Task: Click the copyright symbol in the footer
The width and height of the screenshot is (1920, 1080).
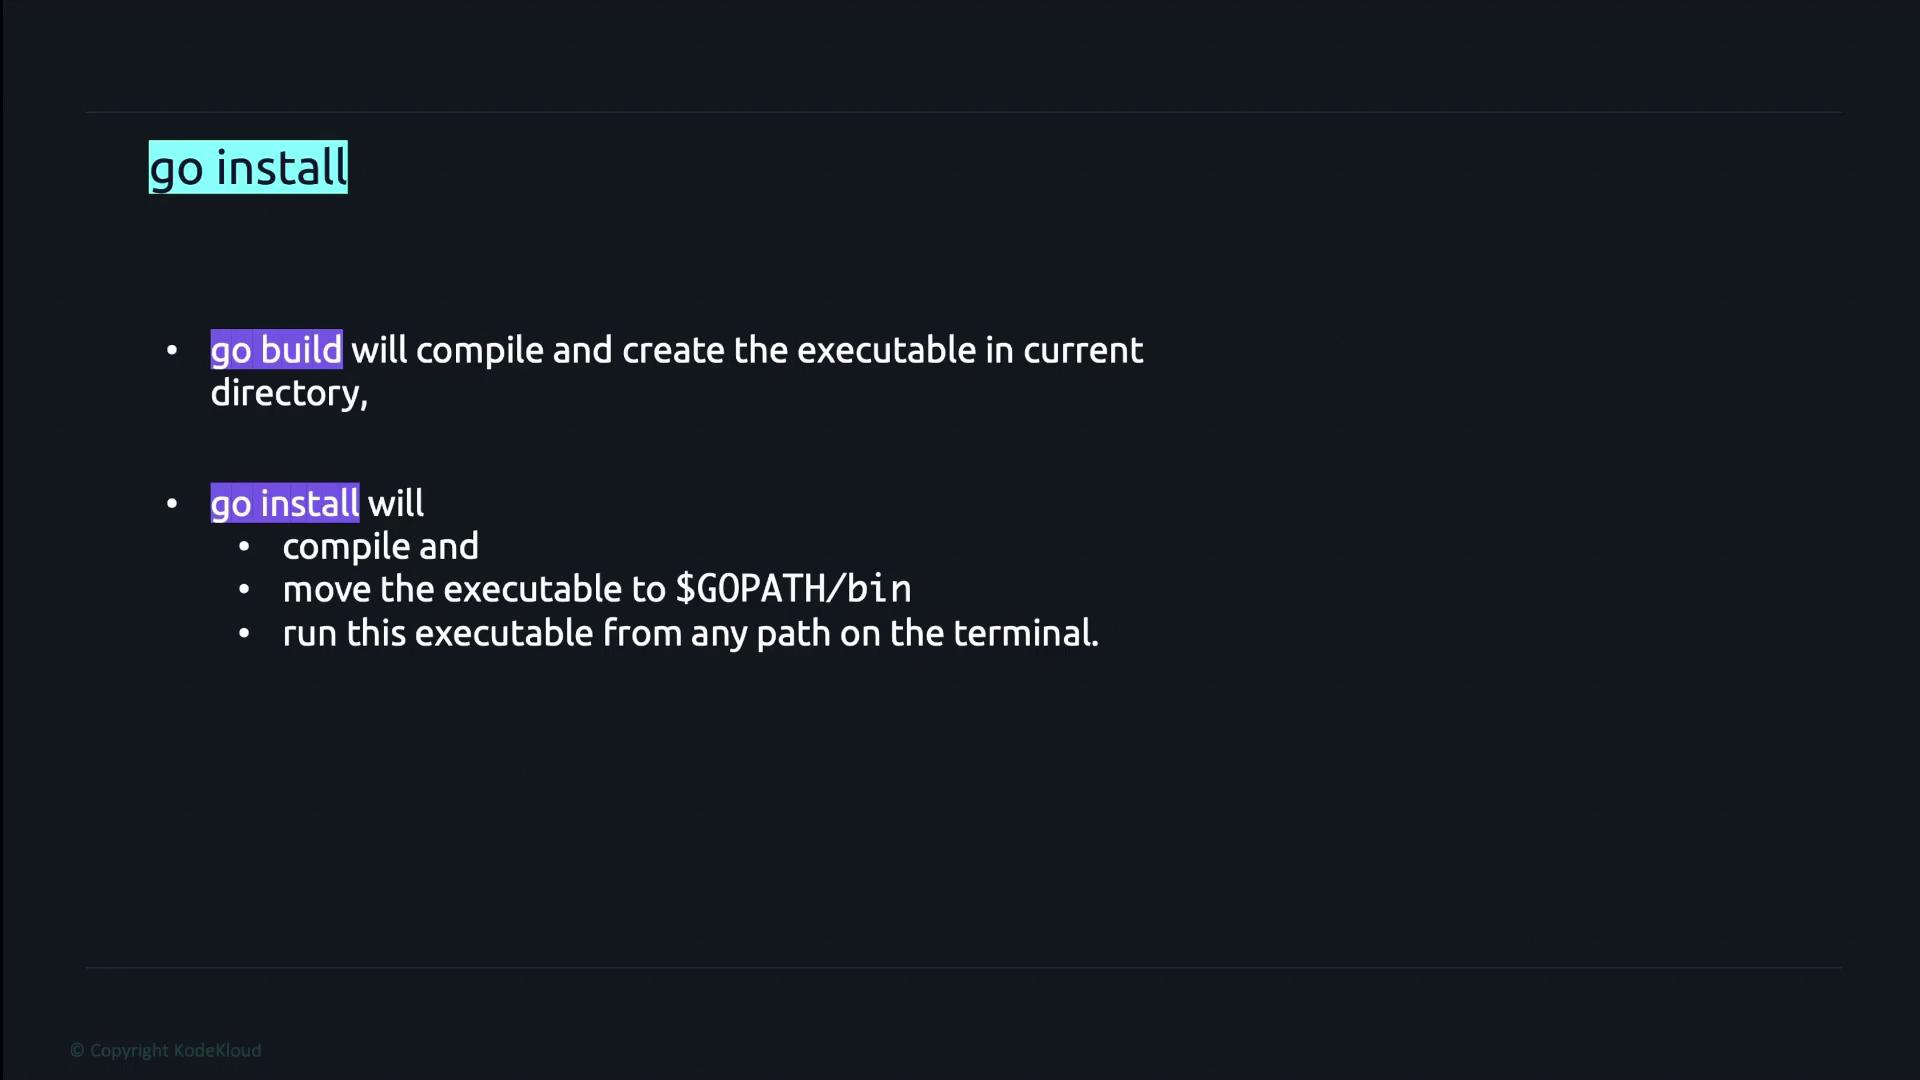Action: pyautogui.click(x=77, y=1050)
